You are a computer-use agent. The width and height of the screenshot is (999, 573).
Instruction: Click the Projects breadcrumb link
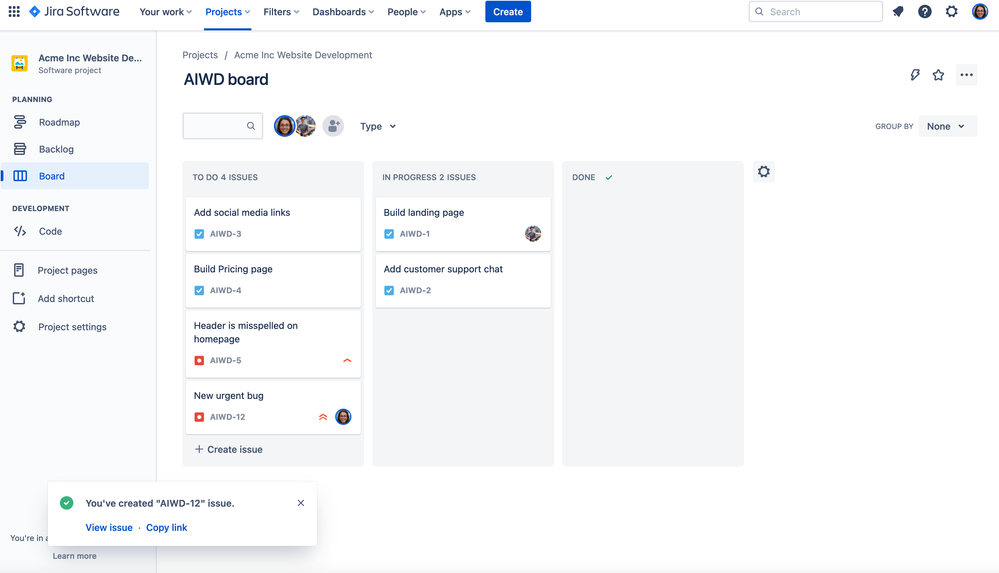click(200, 55)
